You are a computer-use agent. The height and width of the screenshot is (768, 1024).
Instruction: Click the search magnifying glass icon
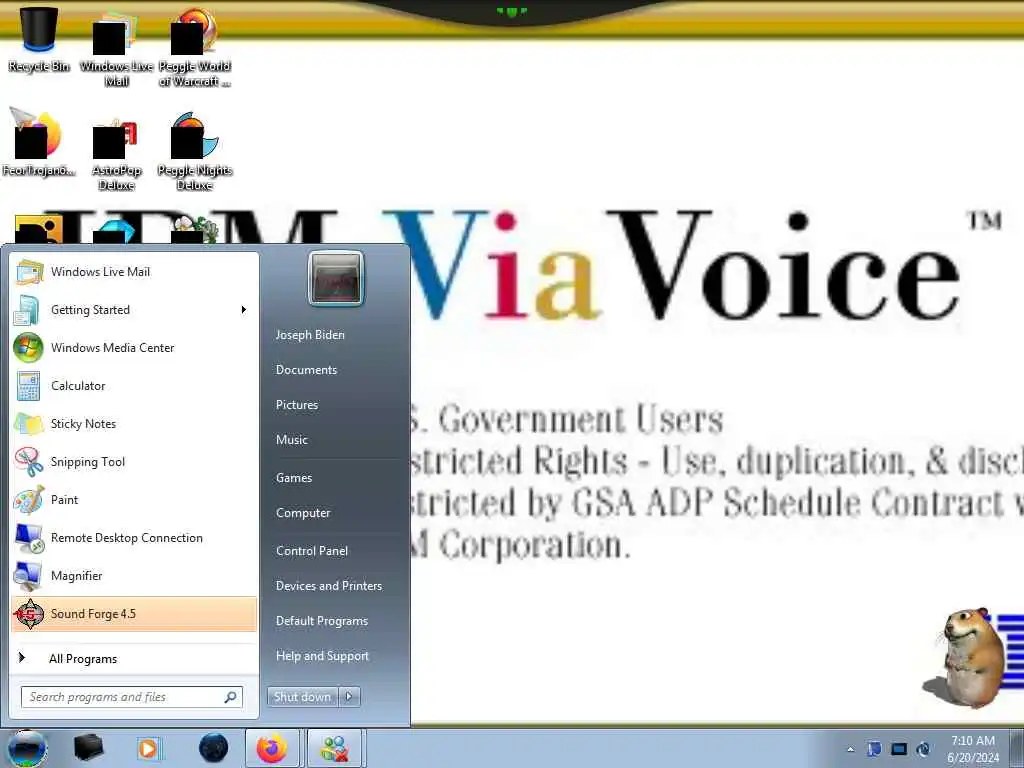tap(231, 697)
